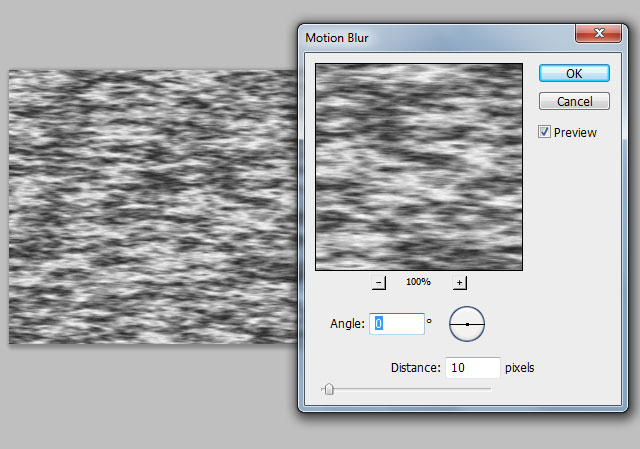Cancel the Motion Blur dialog
The image size is (640, 449).
pos(574,101)
